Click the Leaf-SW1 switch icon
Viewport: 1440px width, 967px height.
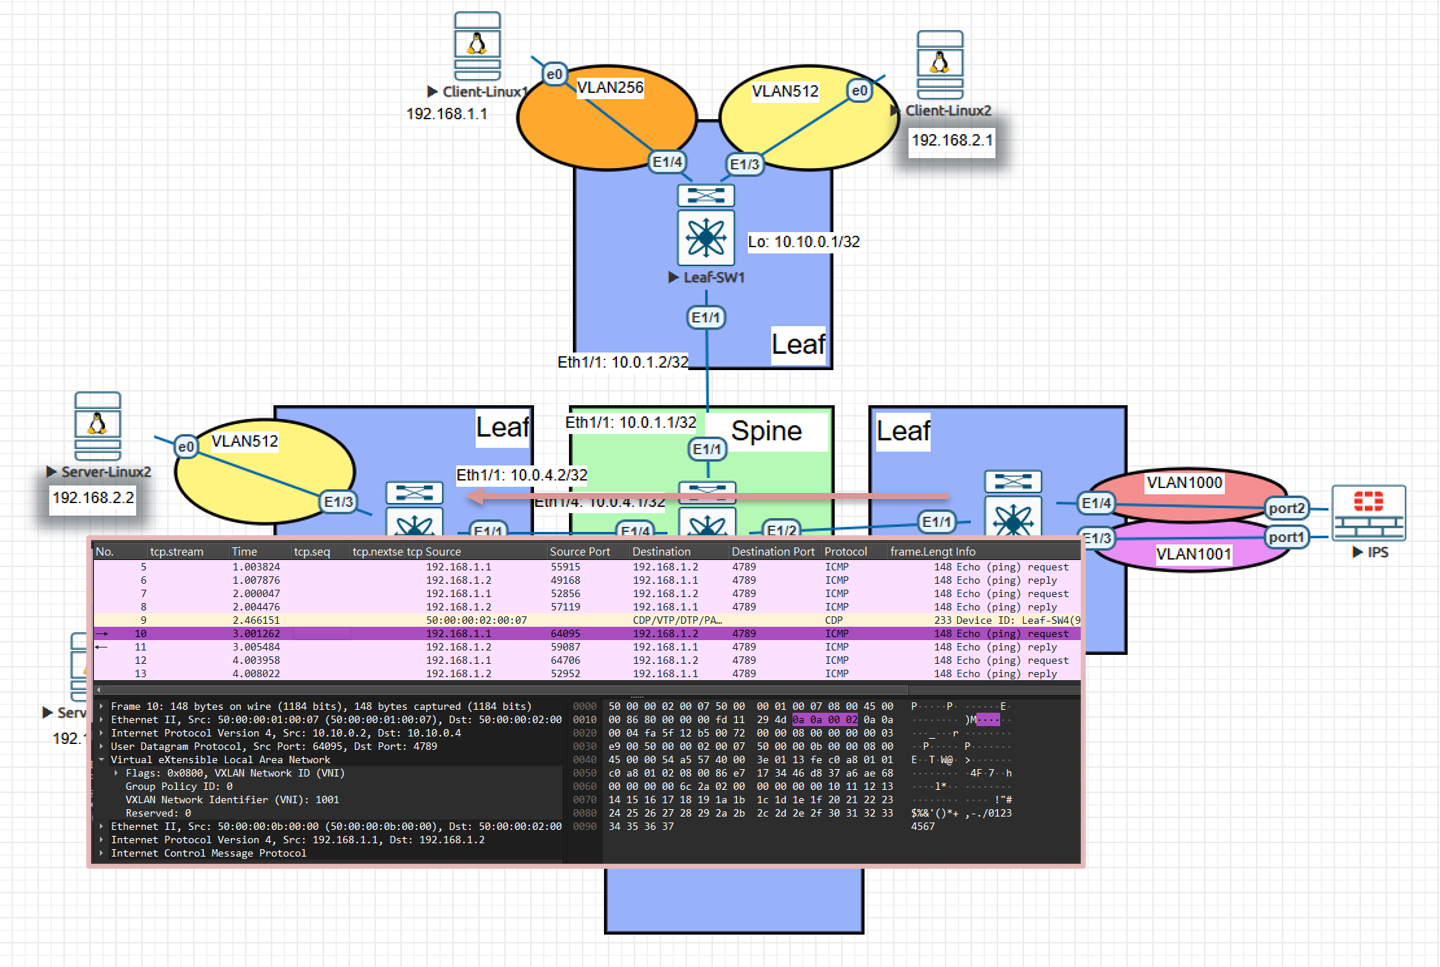[x=706, y=237]
